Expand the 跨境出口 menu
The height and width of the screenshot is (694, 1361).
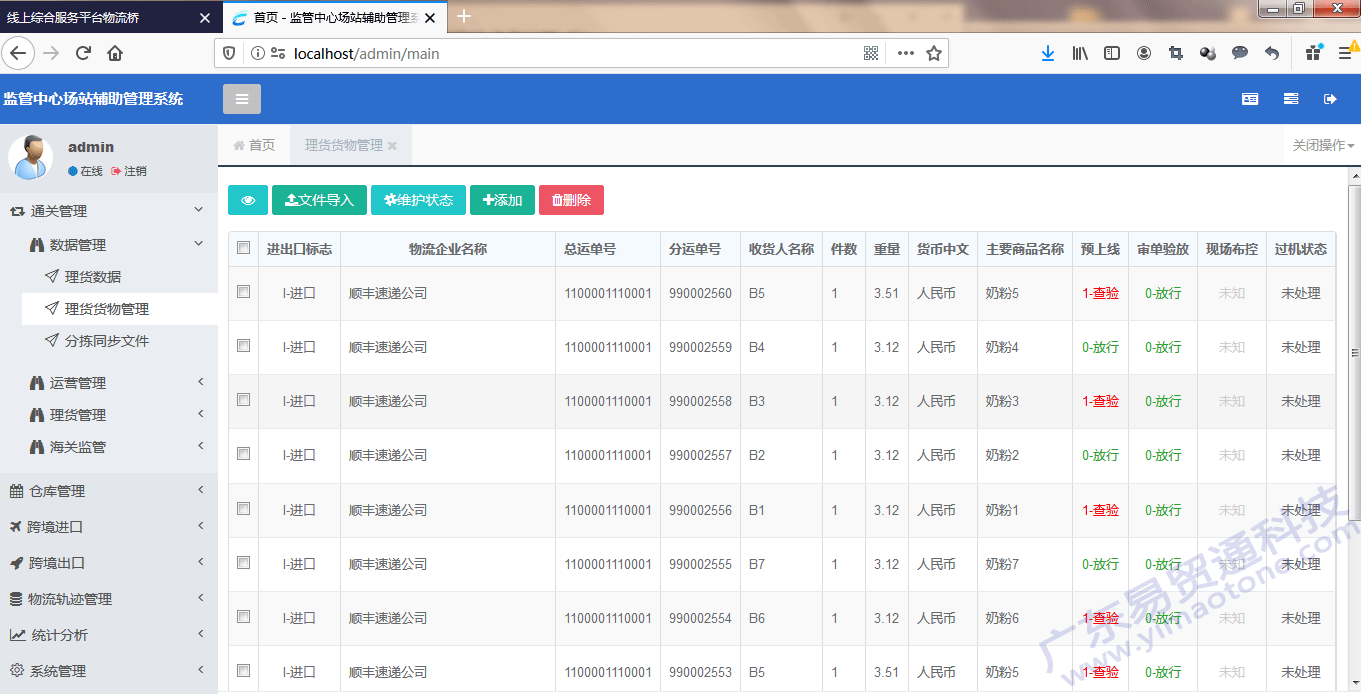[109, 563]
